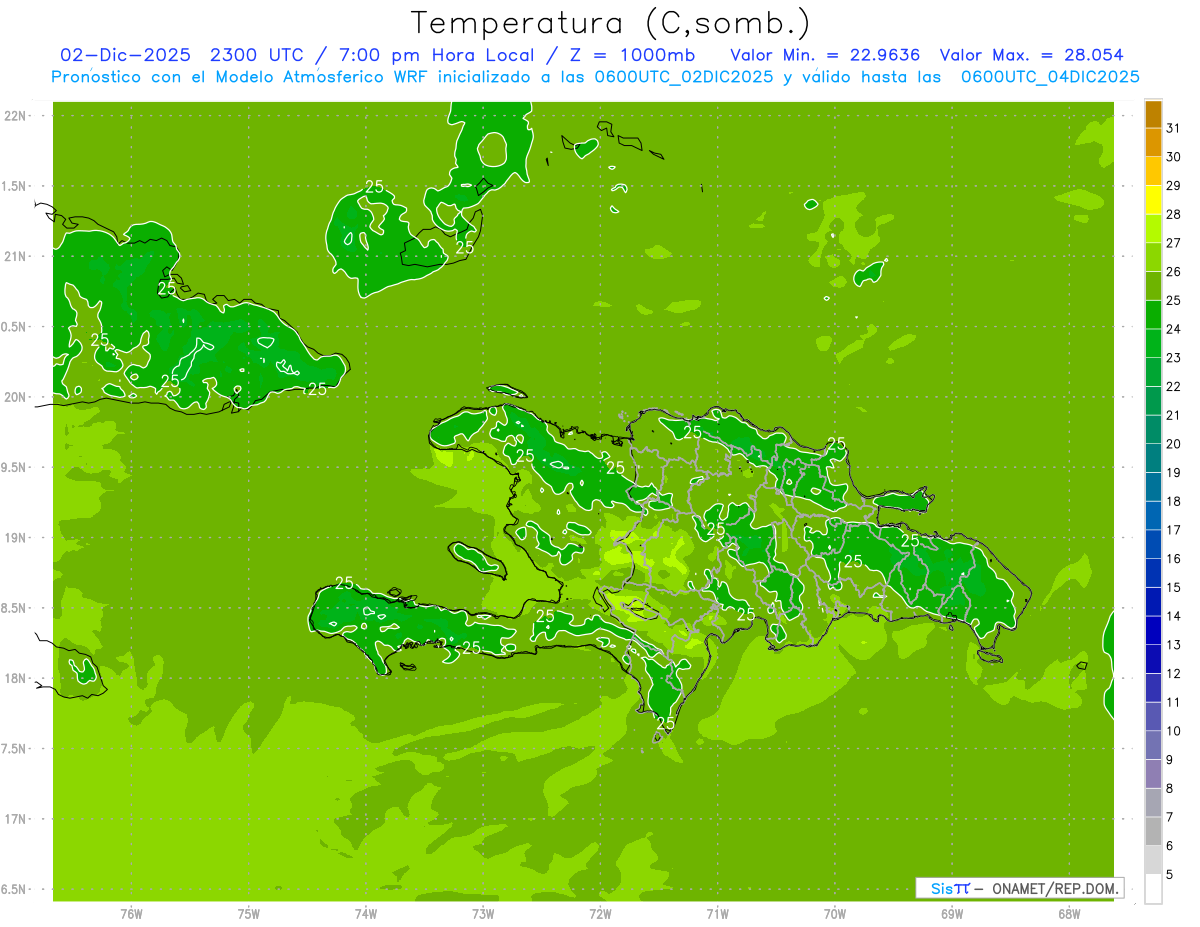
Task: Click the legend value label '5'
Action: click(1169, 875)
